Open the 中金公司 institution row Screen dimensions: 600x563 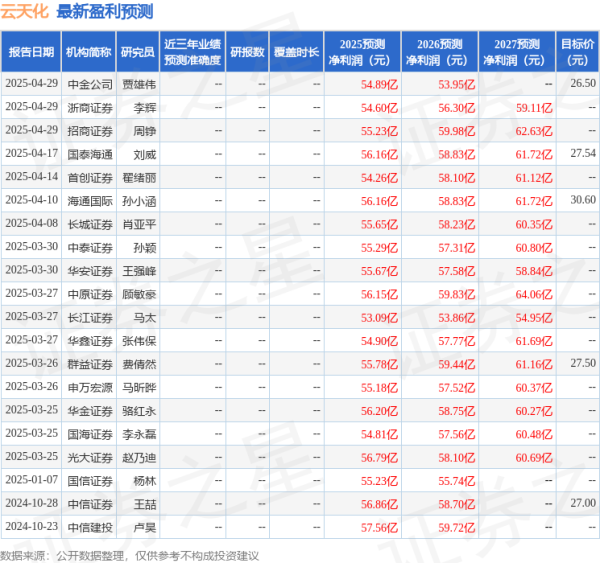pyautogui.click(x=88, y=83)
